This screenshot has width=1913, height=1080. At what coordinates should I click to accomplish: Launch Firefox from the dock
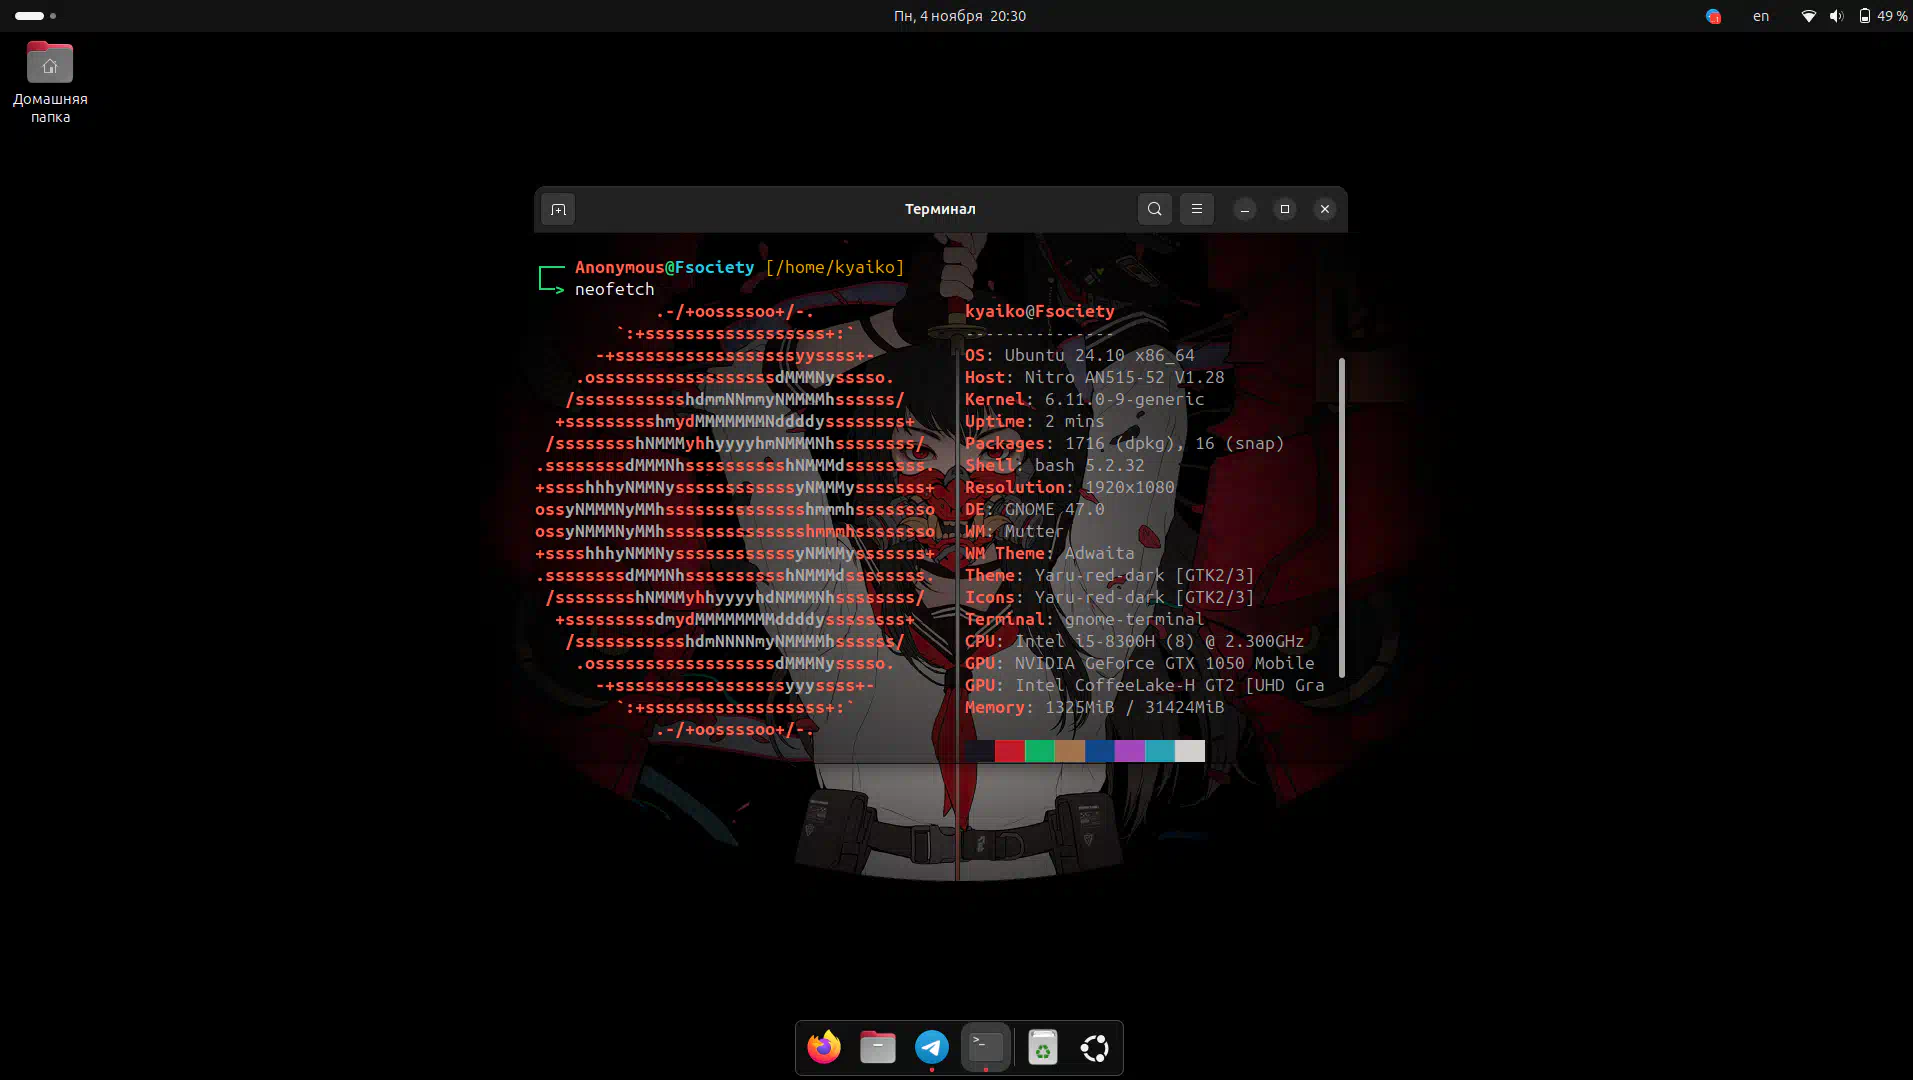[x=824, y=1047]
